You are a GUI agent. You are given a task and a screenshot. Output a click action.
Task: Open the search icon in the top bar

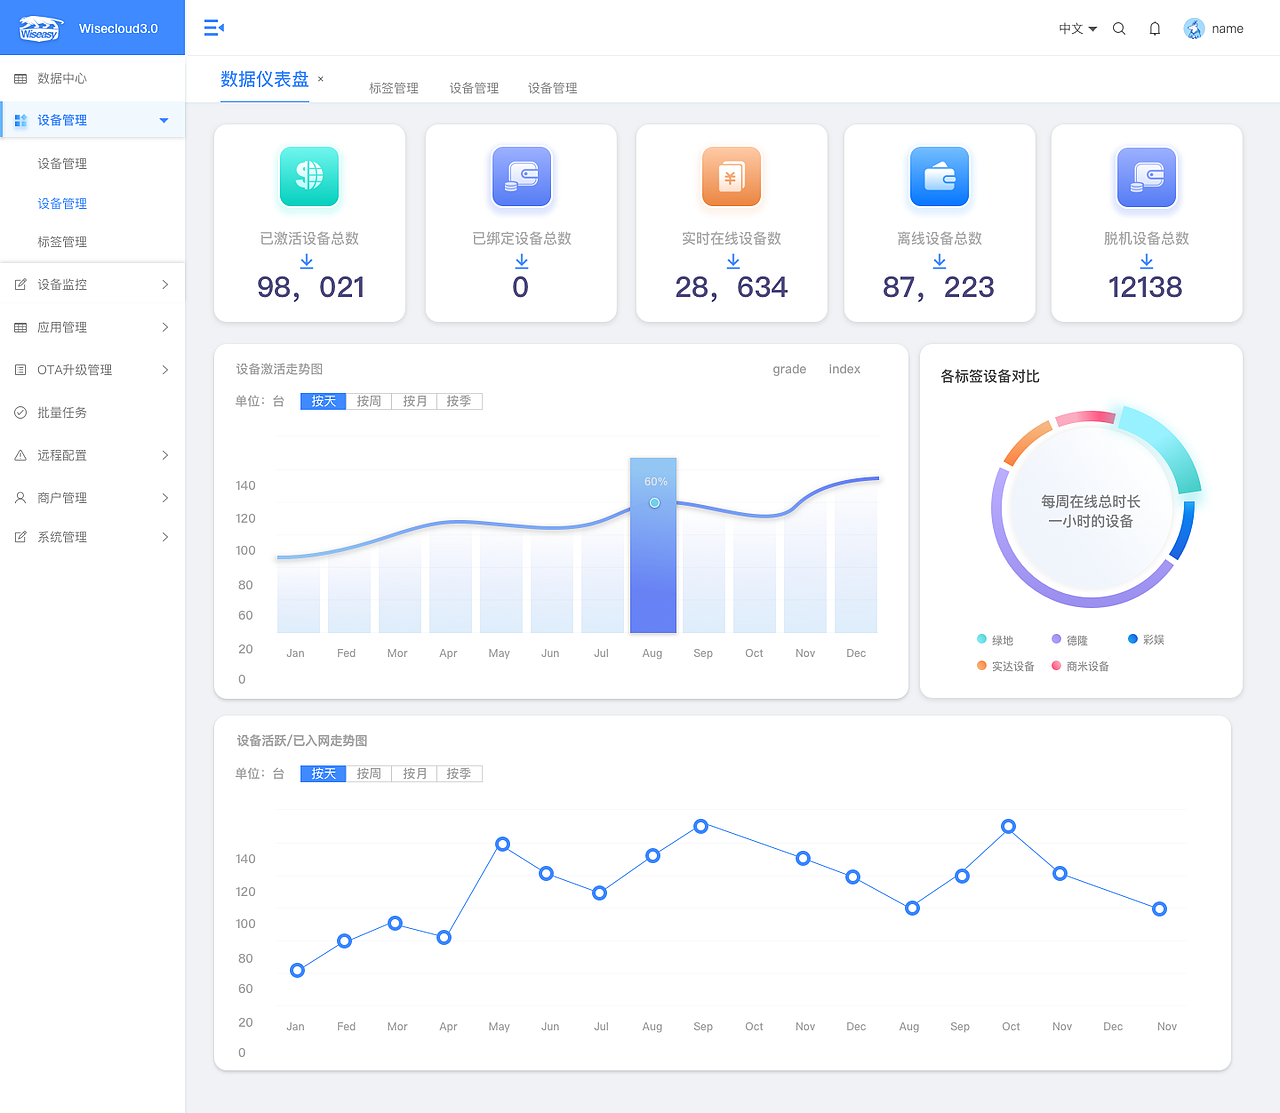[x=1119, y=29]
